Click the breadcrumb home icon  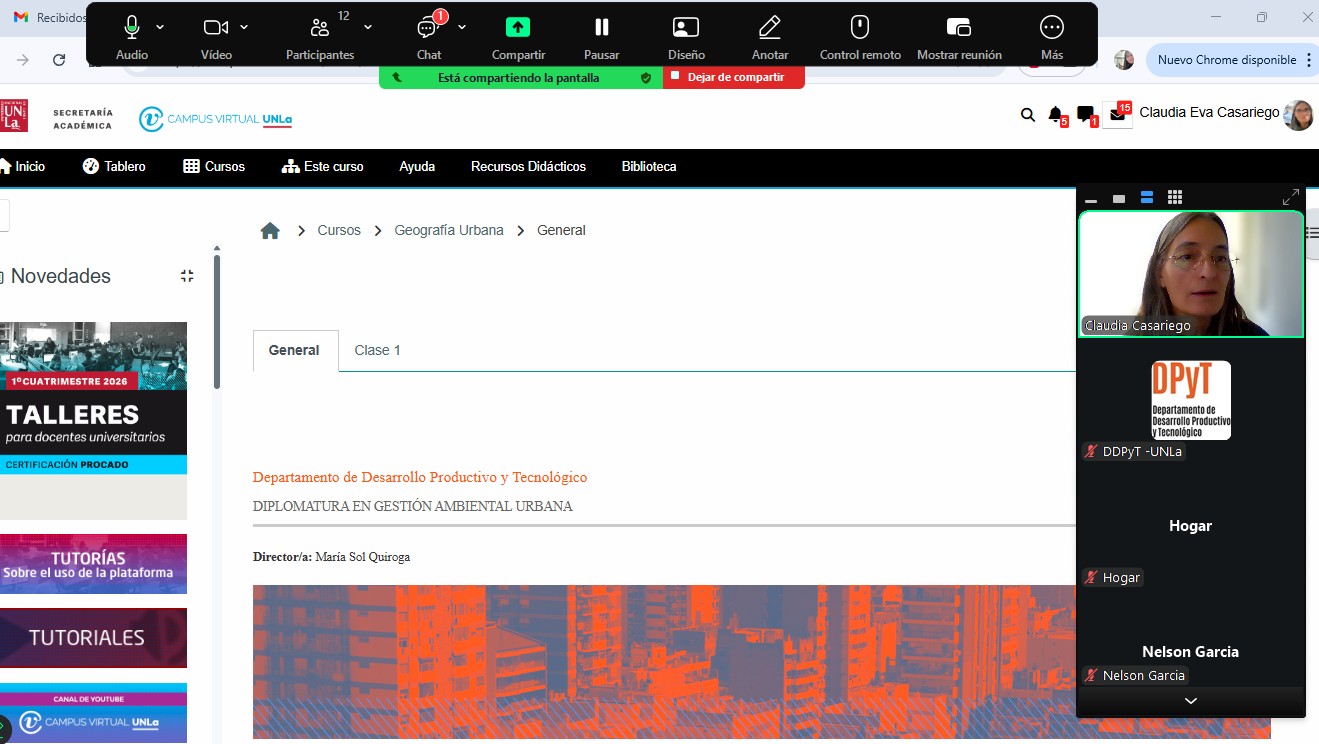(270, 231)
